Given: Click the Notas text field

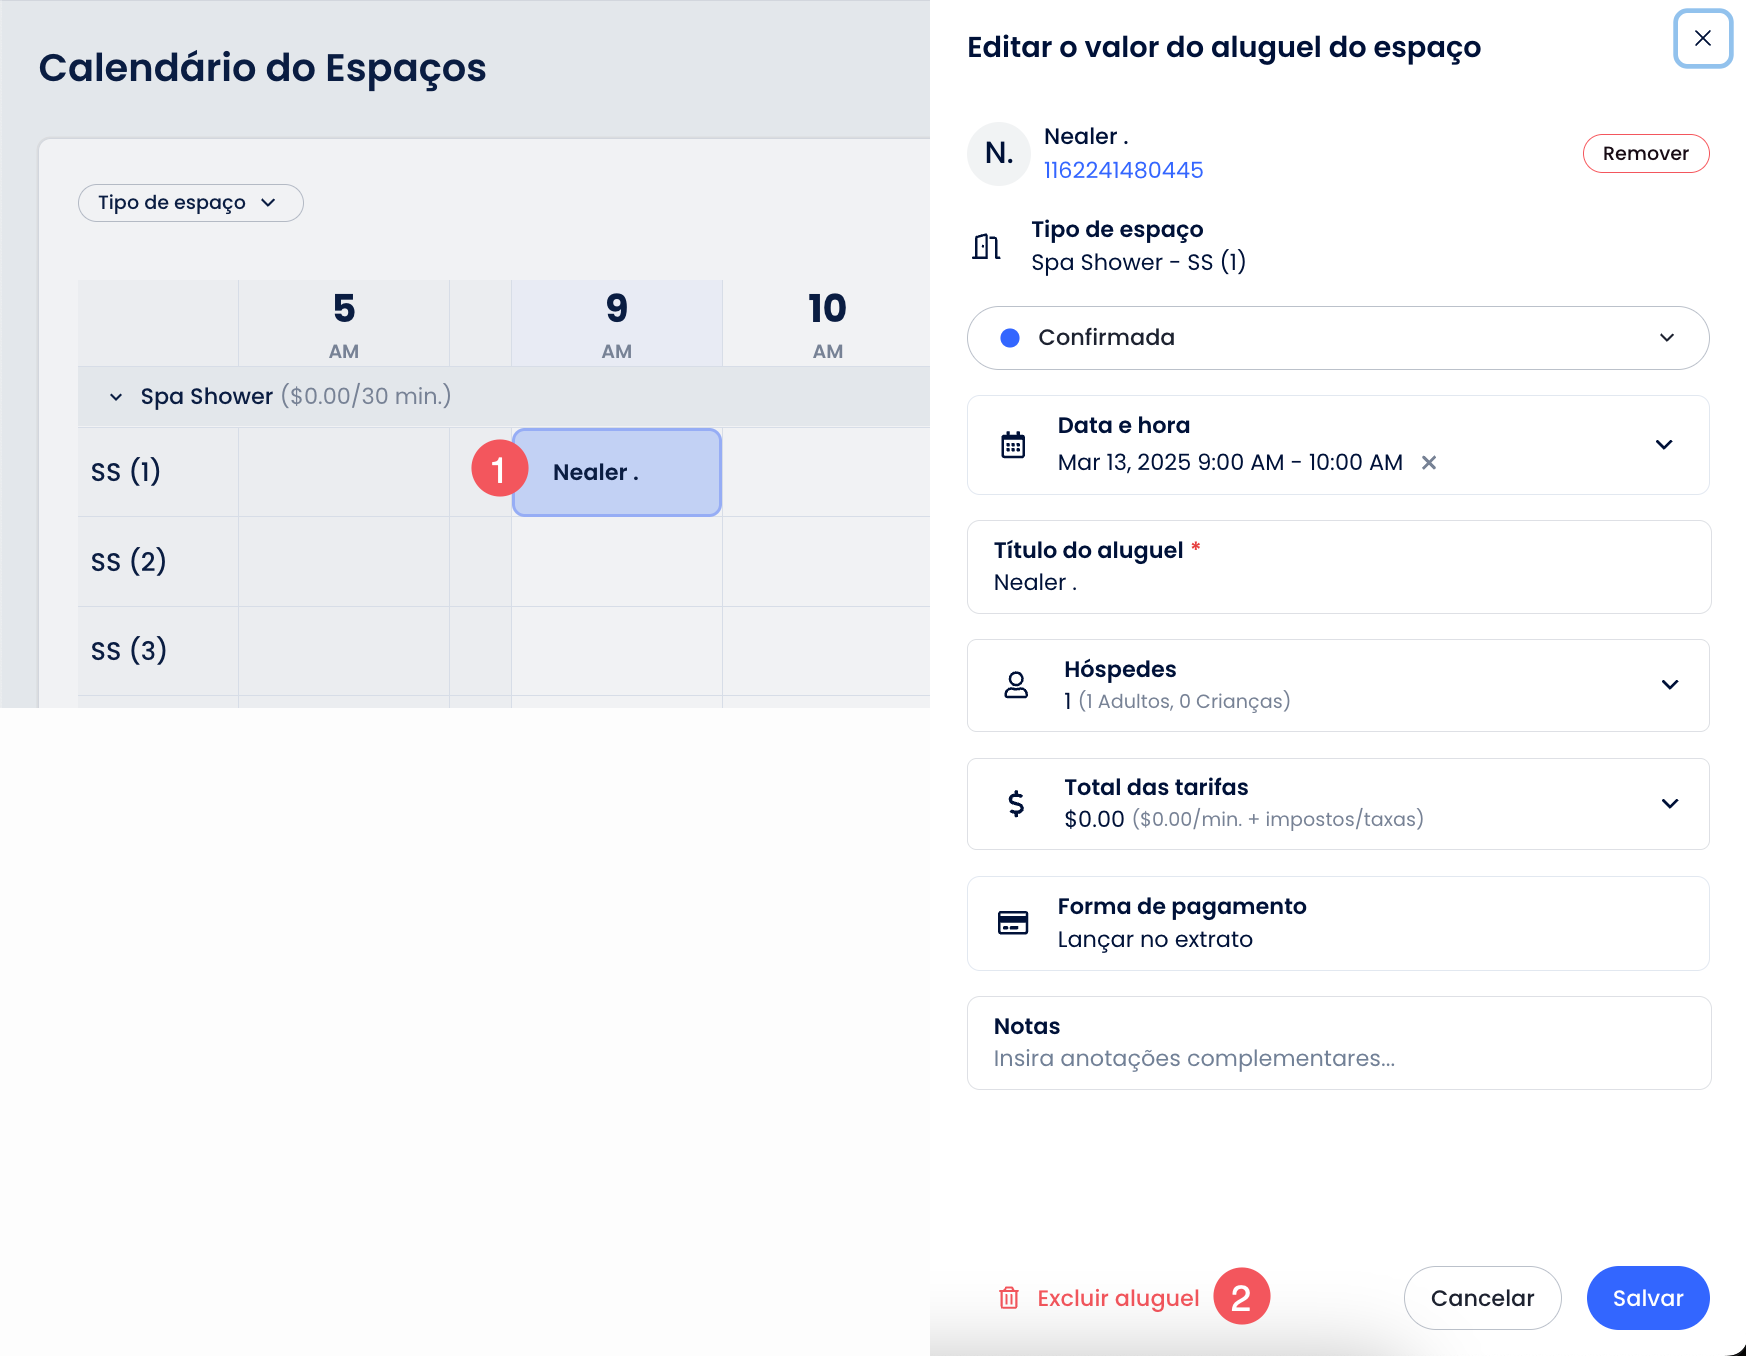Looking at the screenshot, I should pos(1337,1058).
